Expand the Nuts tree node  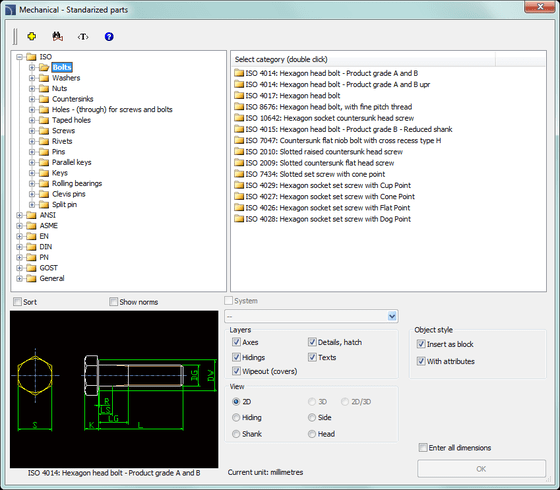pyautogui.click(x=32, y=89)
